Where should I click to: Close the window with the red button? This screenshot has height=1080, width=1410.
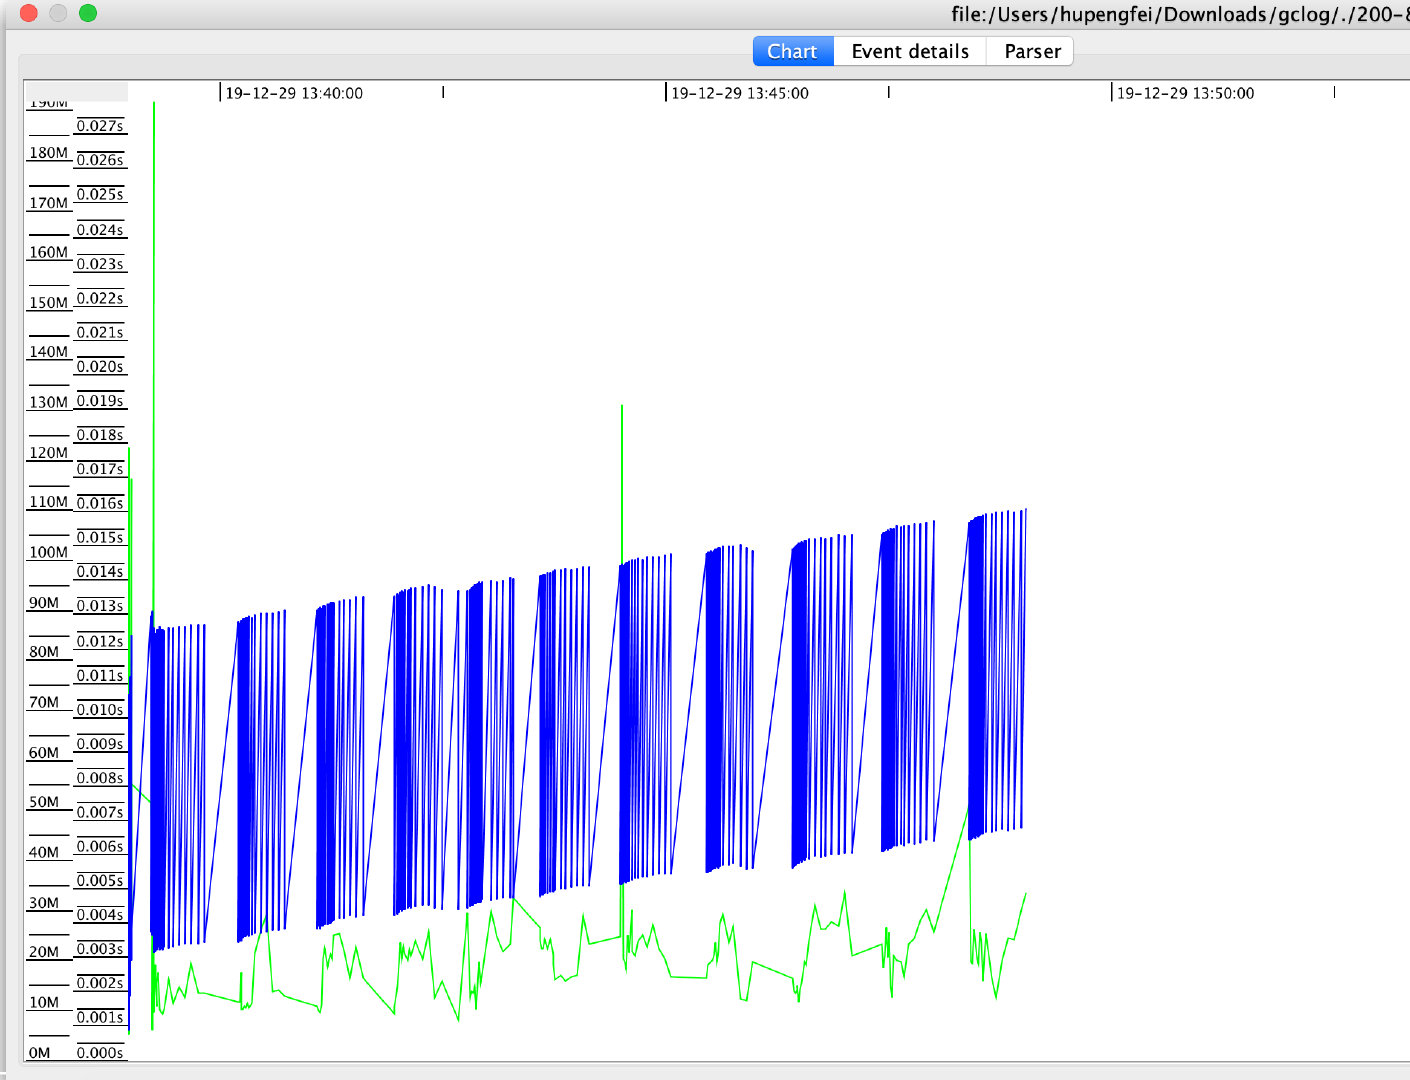point(29,13)
